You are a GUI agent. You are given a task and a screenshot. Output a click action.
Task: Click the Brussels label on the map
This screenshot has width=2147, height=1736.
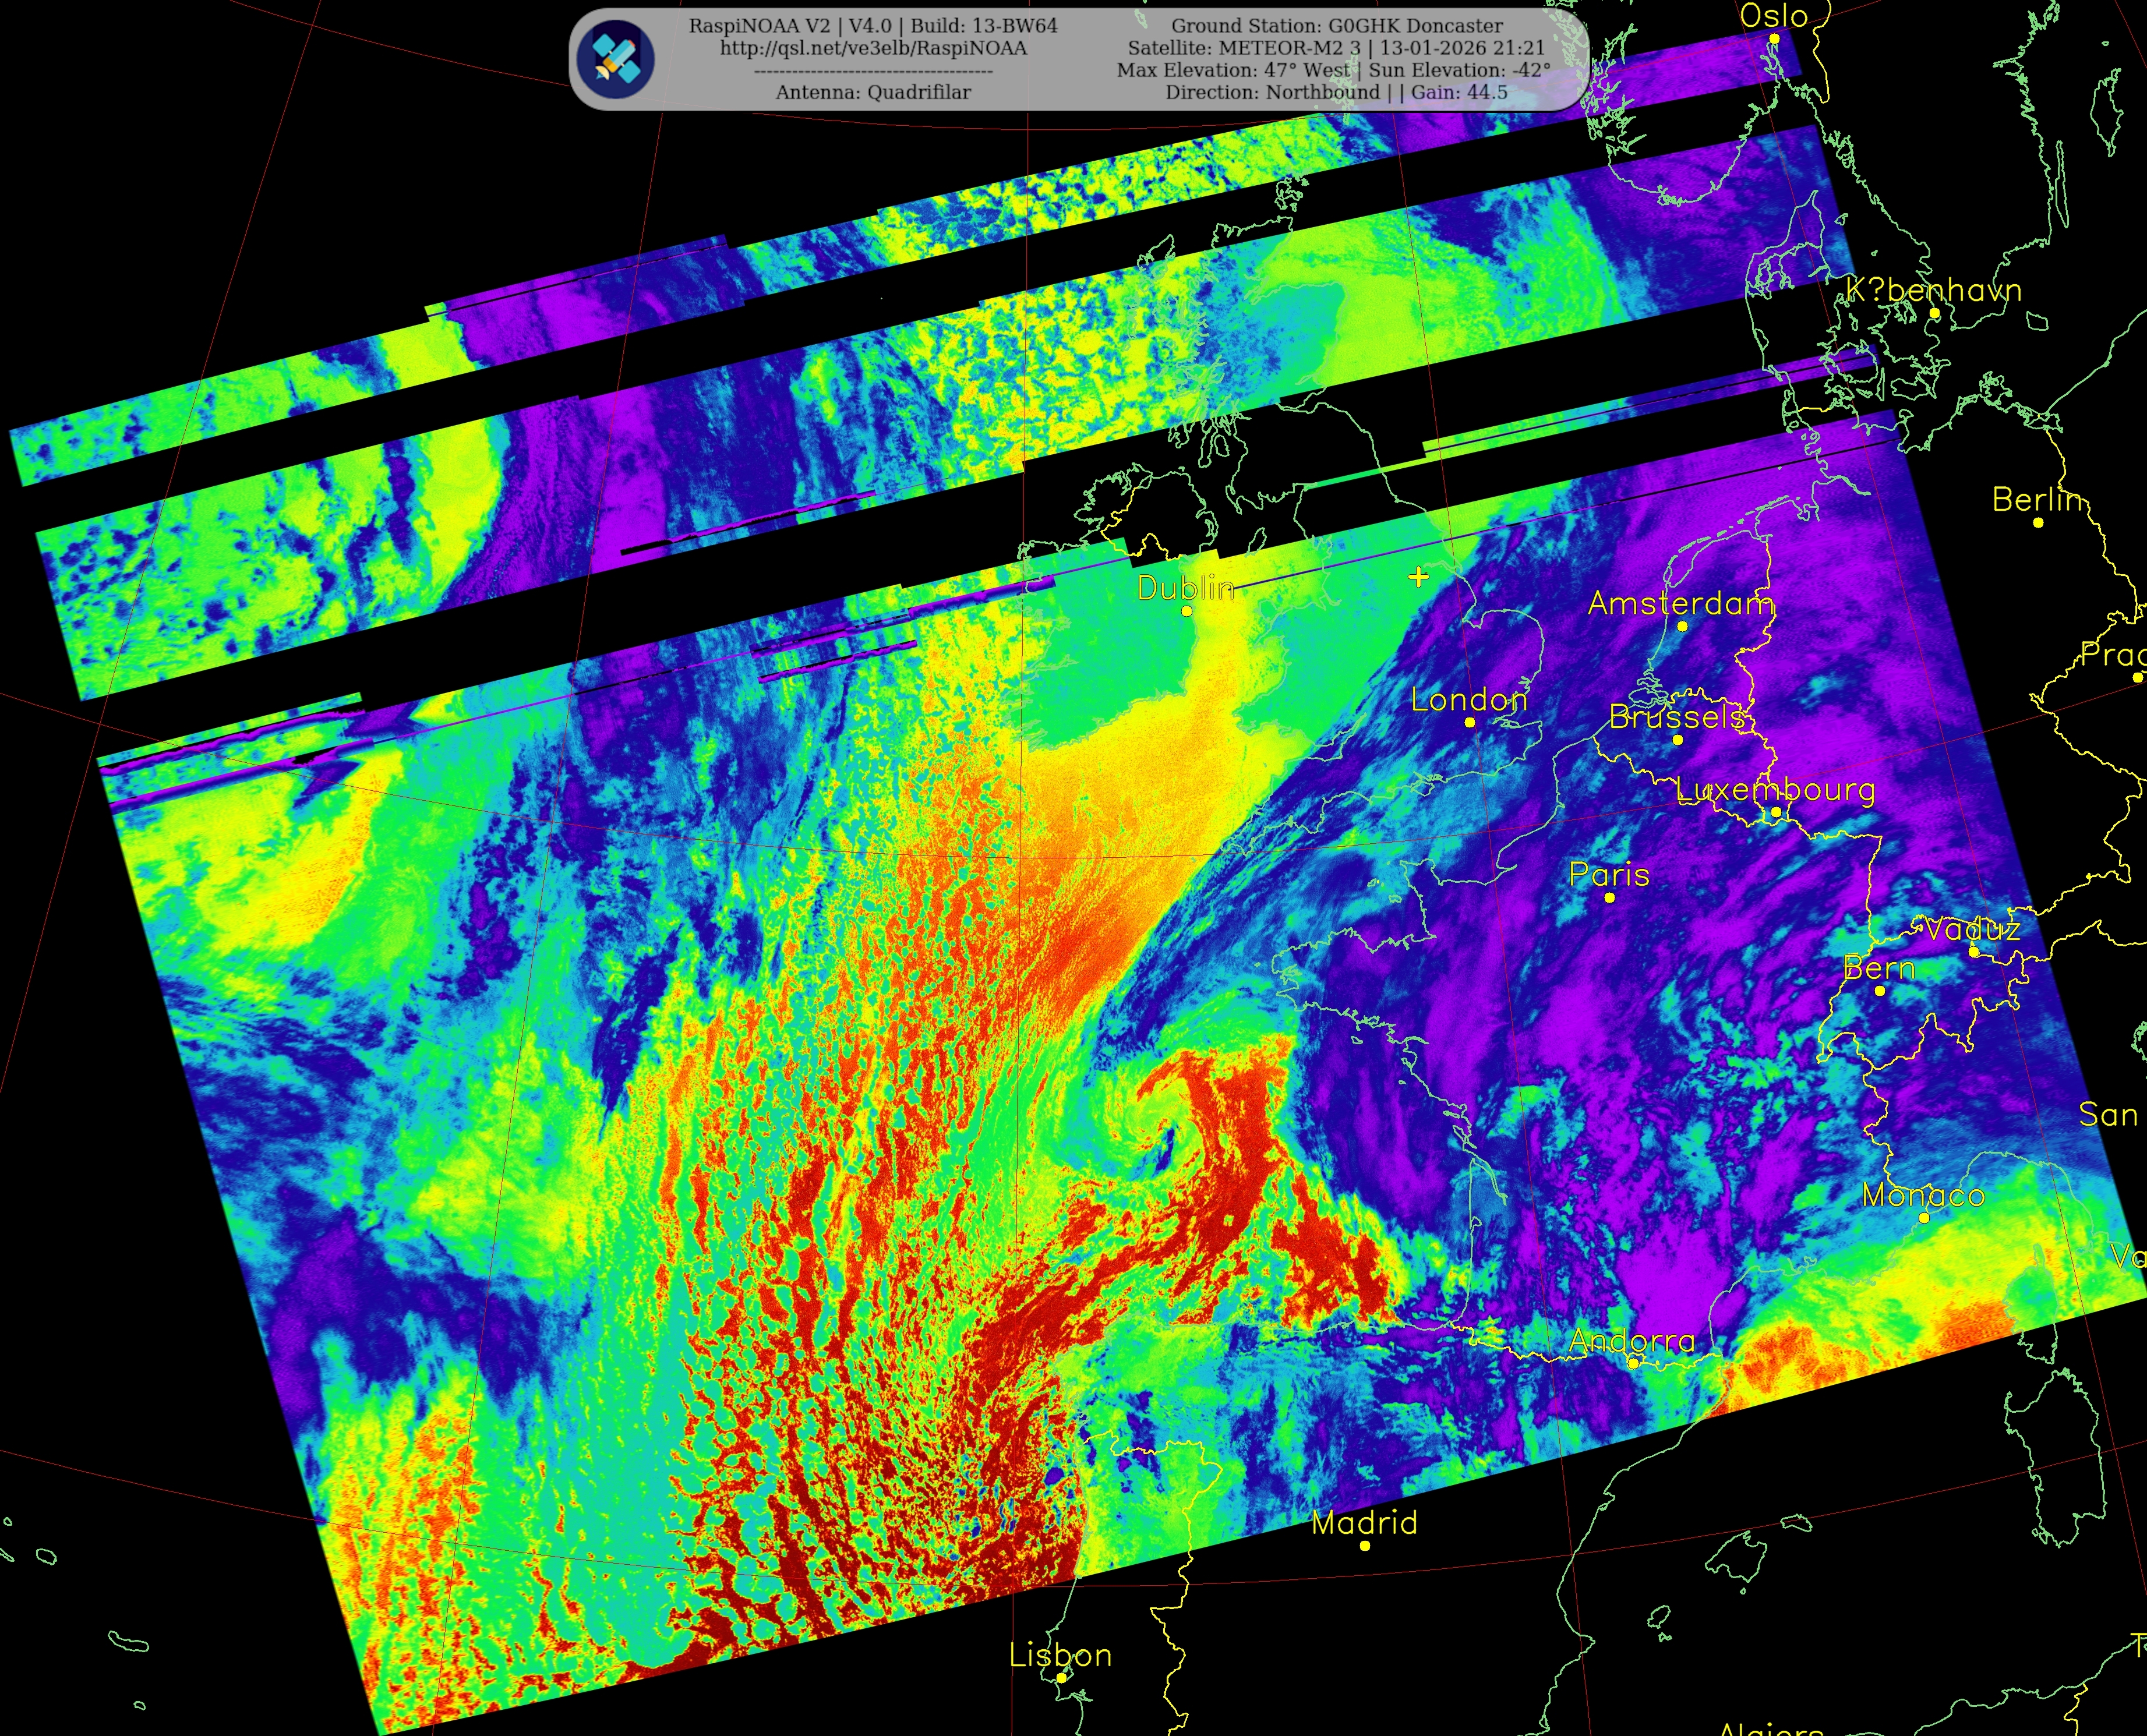point(1677,717)
